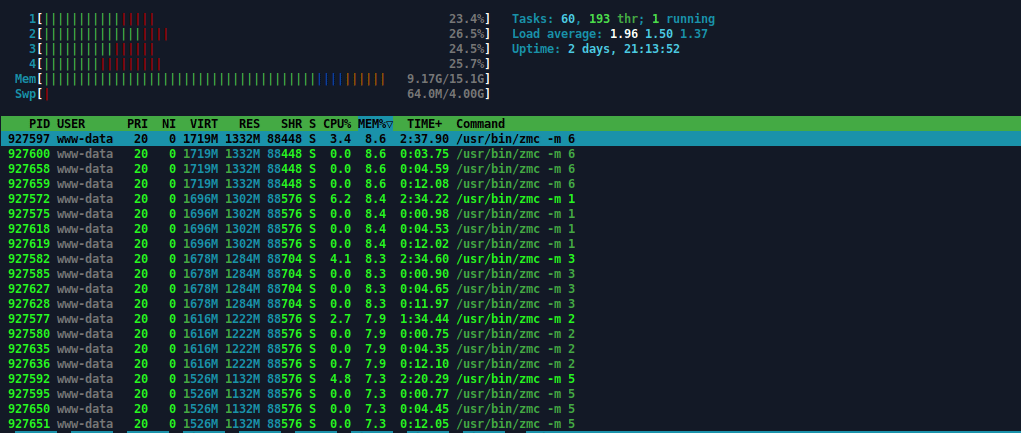Click CPU% value 4.8

point(341,378)
